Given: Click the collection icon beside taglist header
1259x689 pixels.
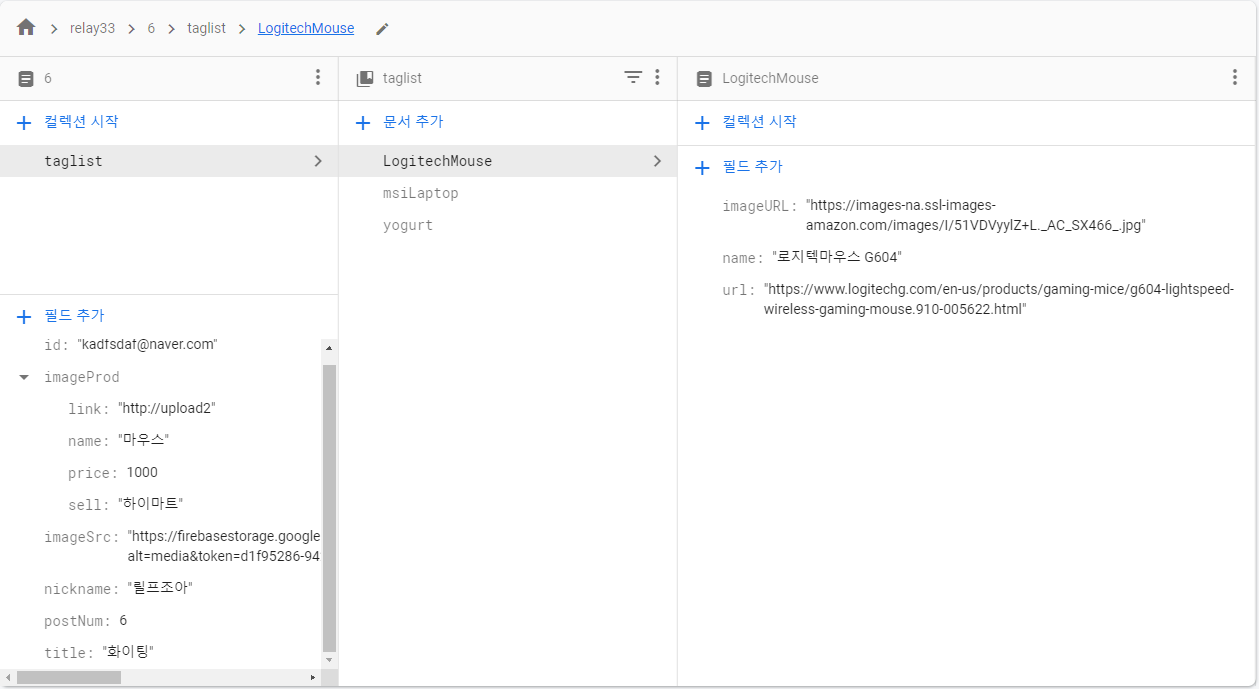Looking at the screenshot, I should [x=365, y=78].
